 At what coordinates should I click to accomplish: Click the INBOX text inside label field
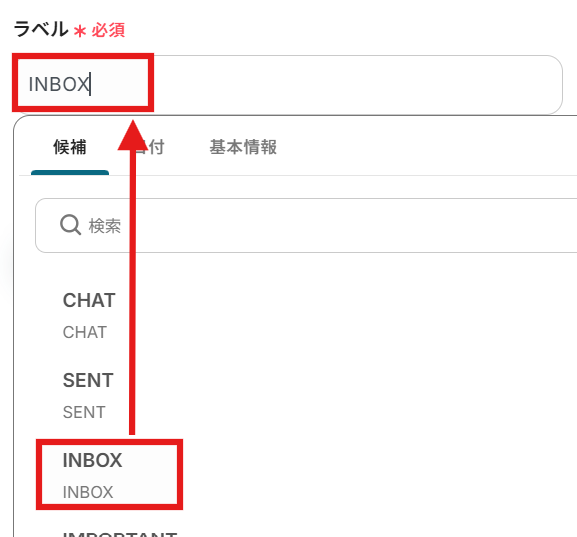coord(59,84)
